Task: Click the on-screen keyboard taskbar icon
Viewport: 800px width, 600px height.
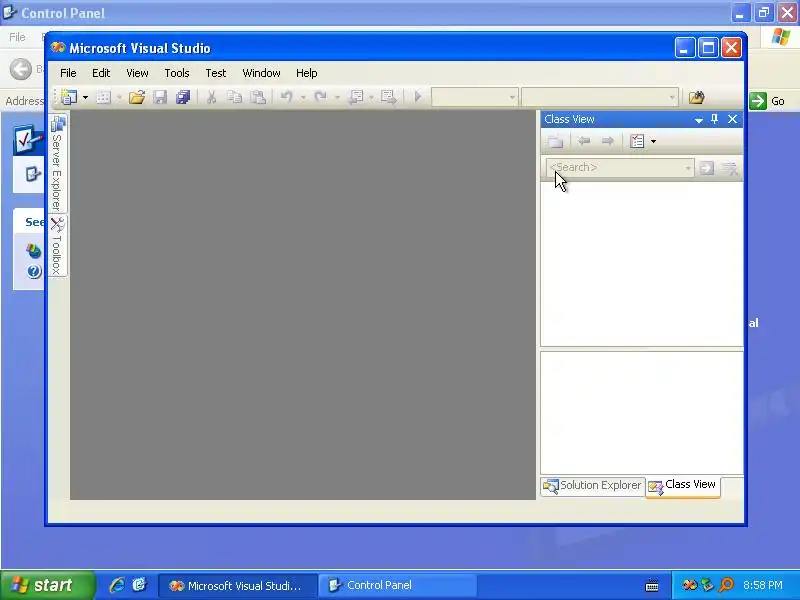Action: [x=652, y=585]
